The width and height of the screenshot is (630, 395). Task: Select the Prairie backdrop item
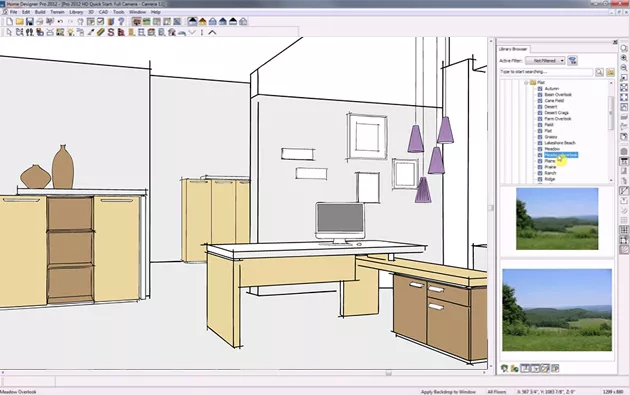(550, 167)
